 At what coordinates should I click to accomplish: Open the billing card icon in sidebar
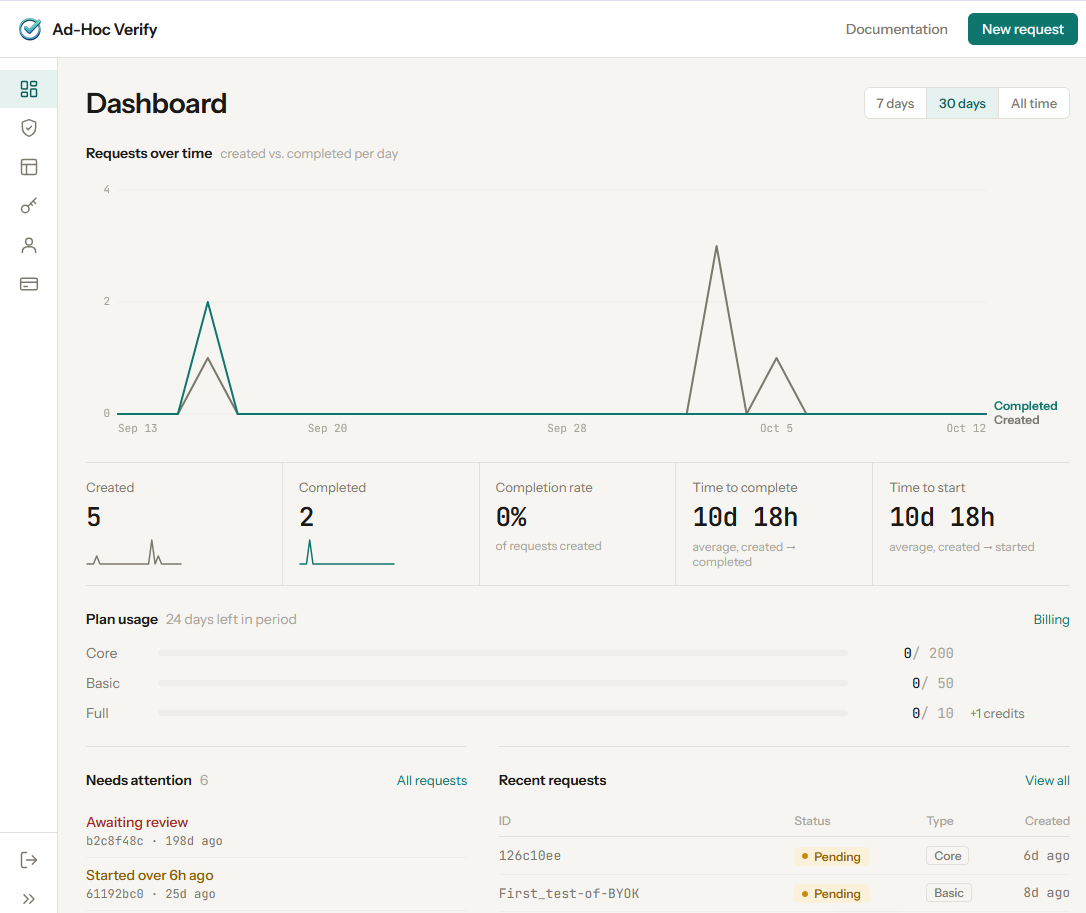(x=28, y=284)
